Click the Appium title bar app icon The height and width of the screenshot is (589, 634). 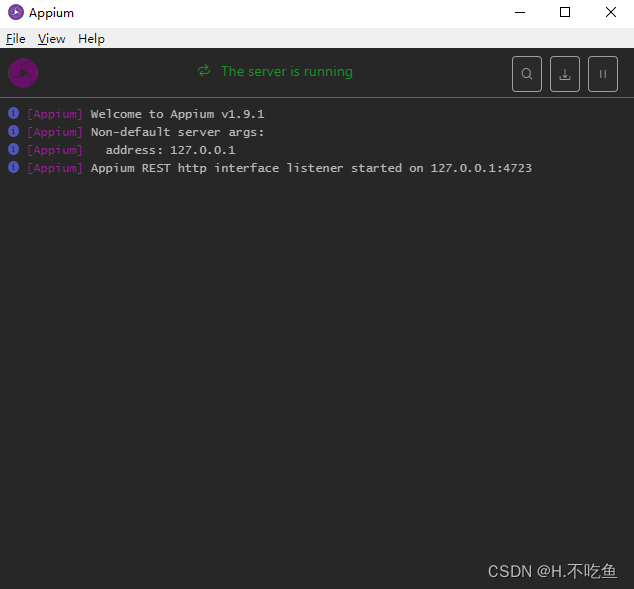16,12
